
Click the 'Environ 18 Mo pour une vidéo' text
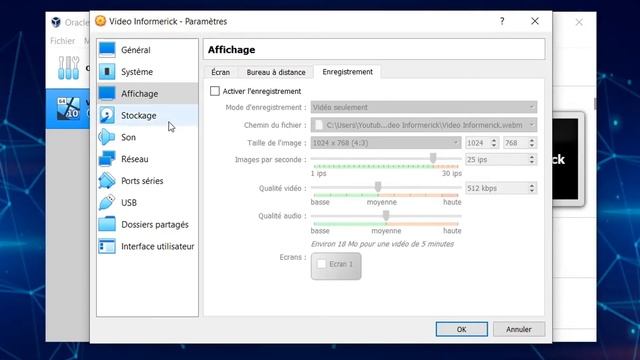[x=382, y=244]
